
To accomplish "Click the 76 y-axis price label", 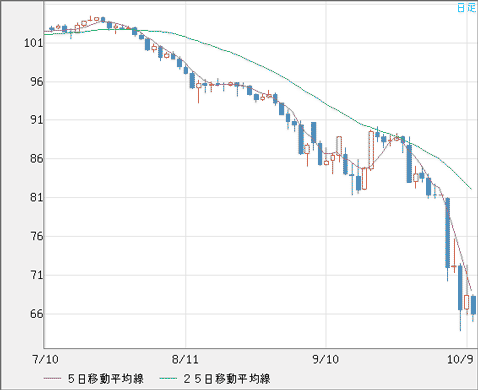I will pyautogui.click(x=36, y=236).
